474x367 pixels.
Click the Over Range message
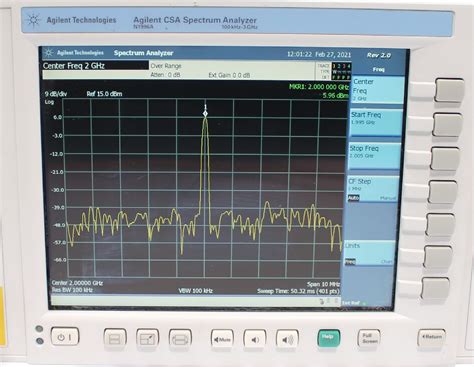click(x=166, y=66)
